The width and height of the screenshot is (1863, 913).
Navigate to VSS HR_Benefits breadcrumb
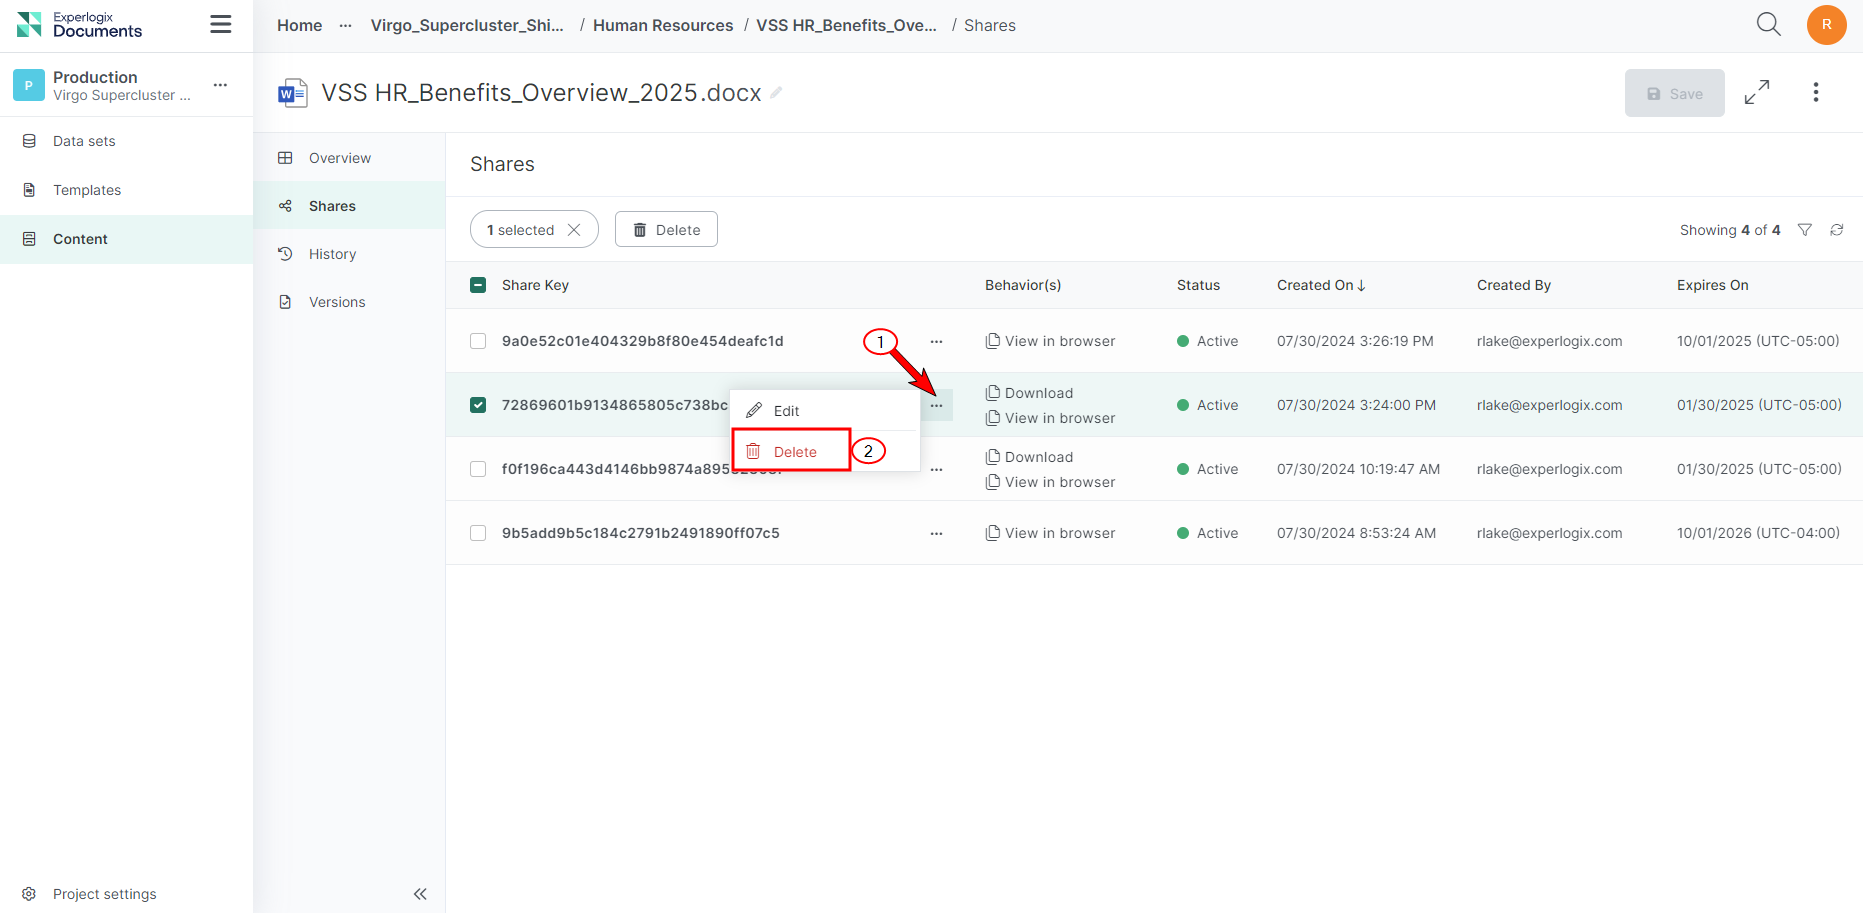coord(846,25)
